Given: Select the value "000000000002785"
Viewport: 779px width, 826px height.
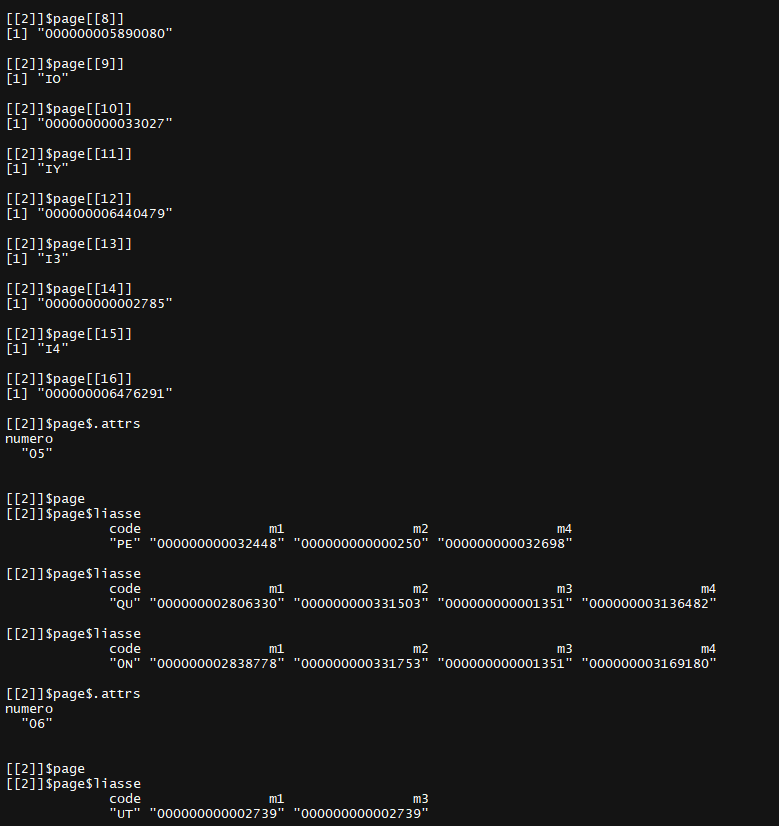Looking at the screenshot, I should [x=105, y=304].
